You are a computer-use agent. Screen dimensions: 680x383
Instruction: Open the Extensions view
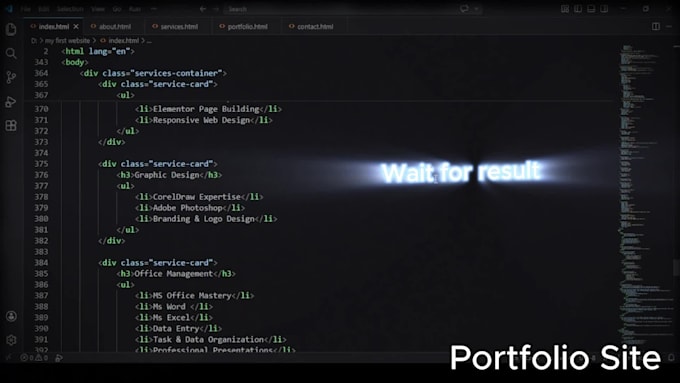[x=11, y=126]
